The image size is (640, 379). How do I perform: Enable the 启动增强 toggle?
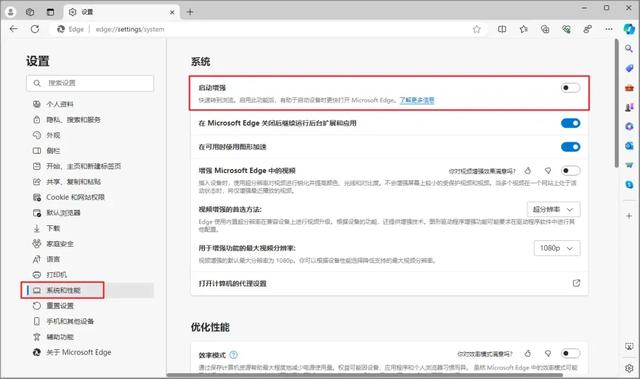[x=570, y=88]
